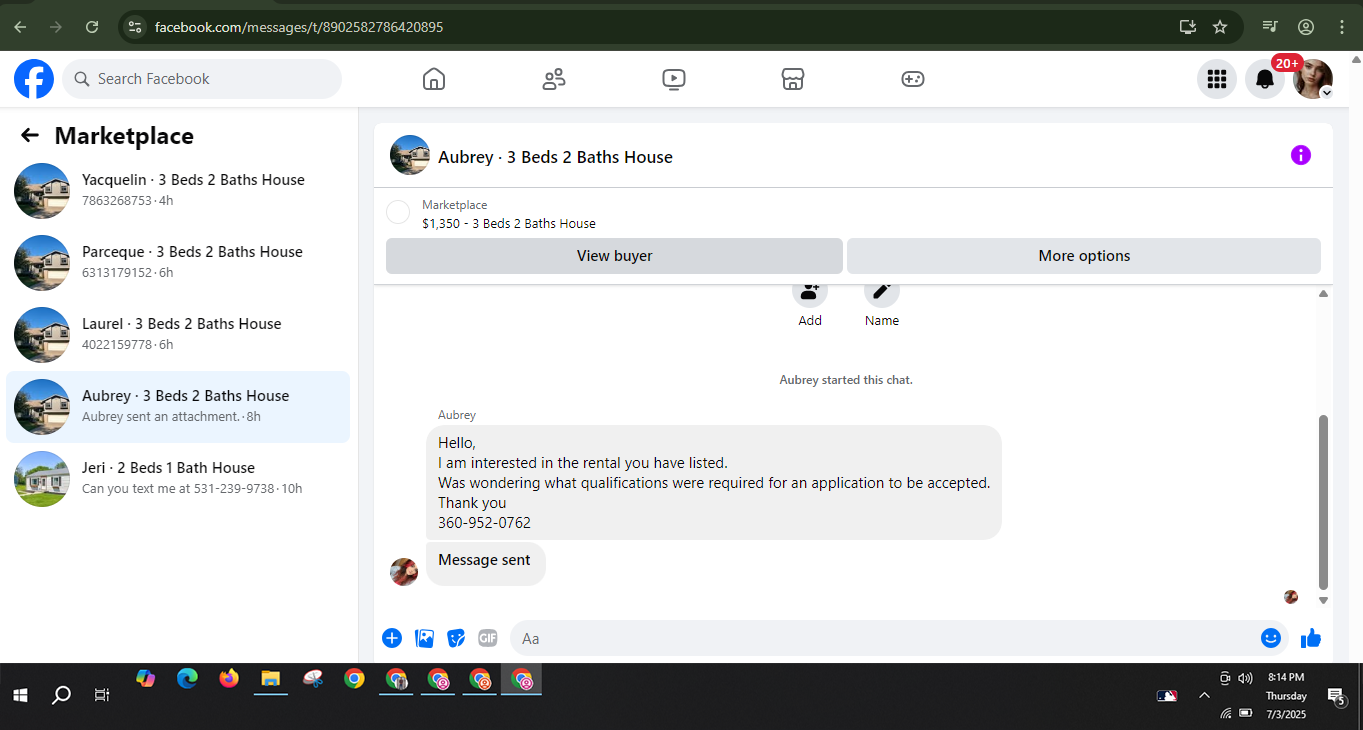The image size is (1363, 730).
Task: Open the Video (Watch) icon
Action: pos(674,79)
